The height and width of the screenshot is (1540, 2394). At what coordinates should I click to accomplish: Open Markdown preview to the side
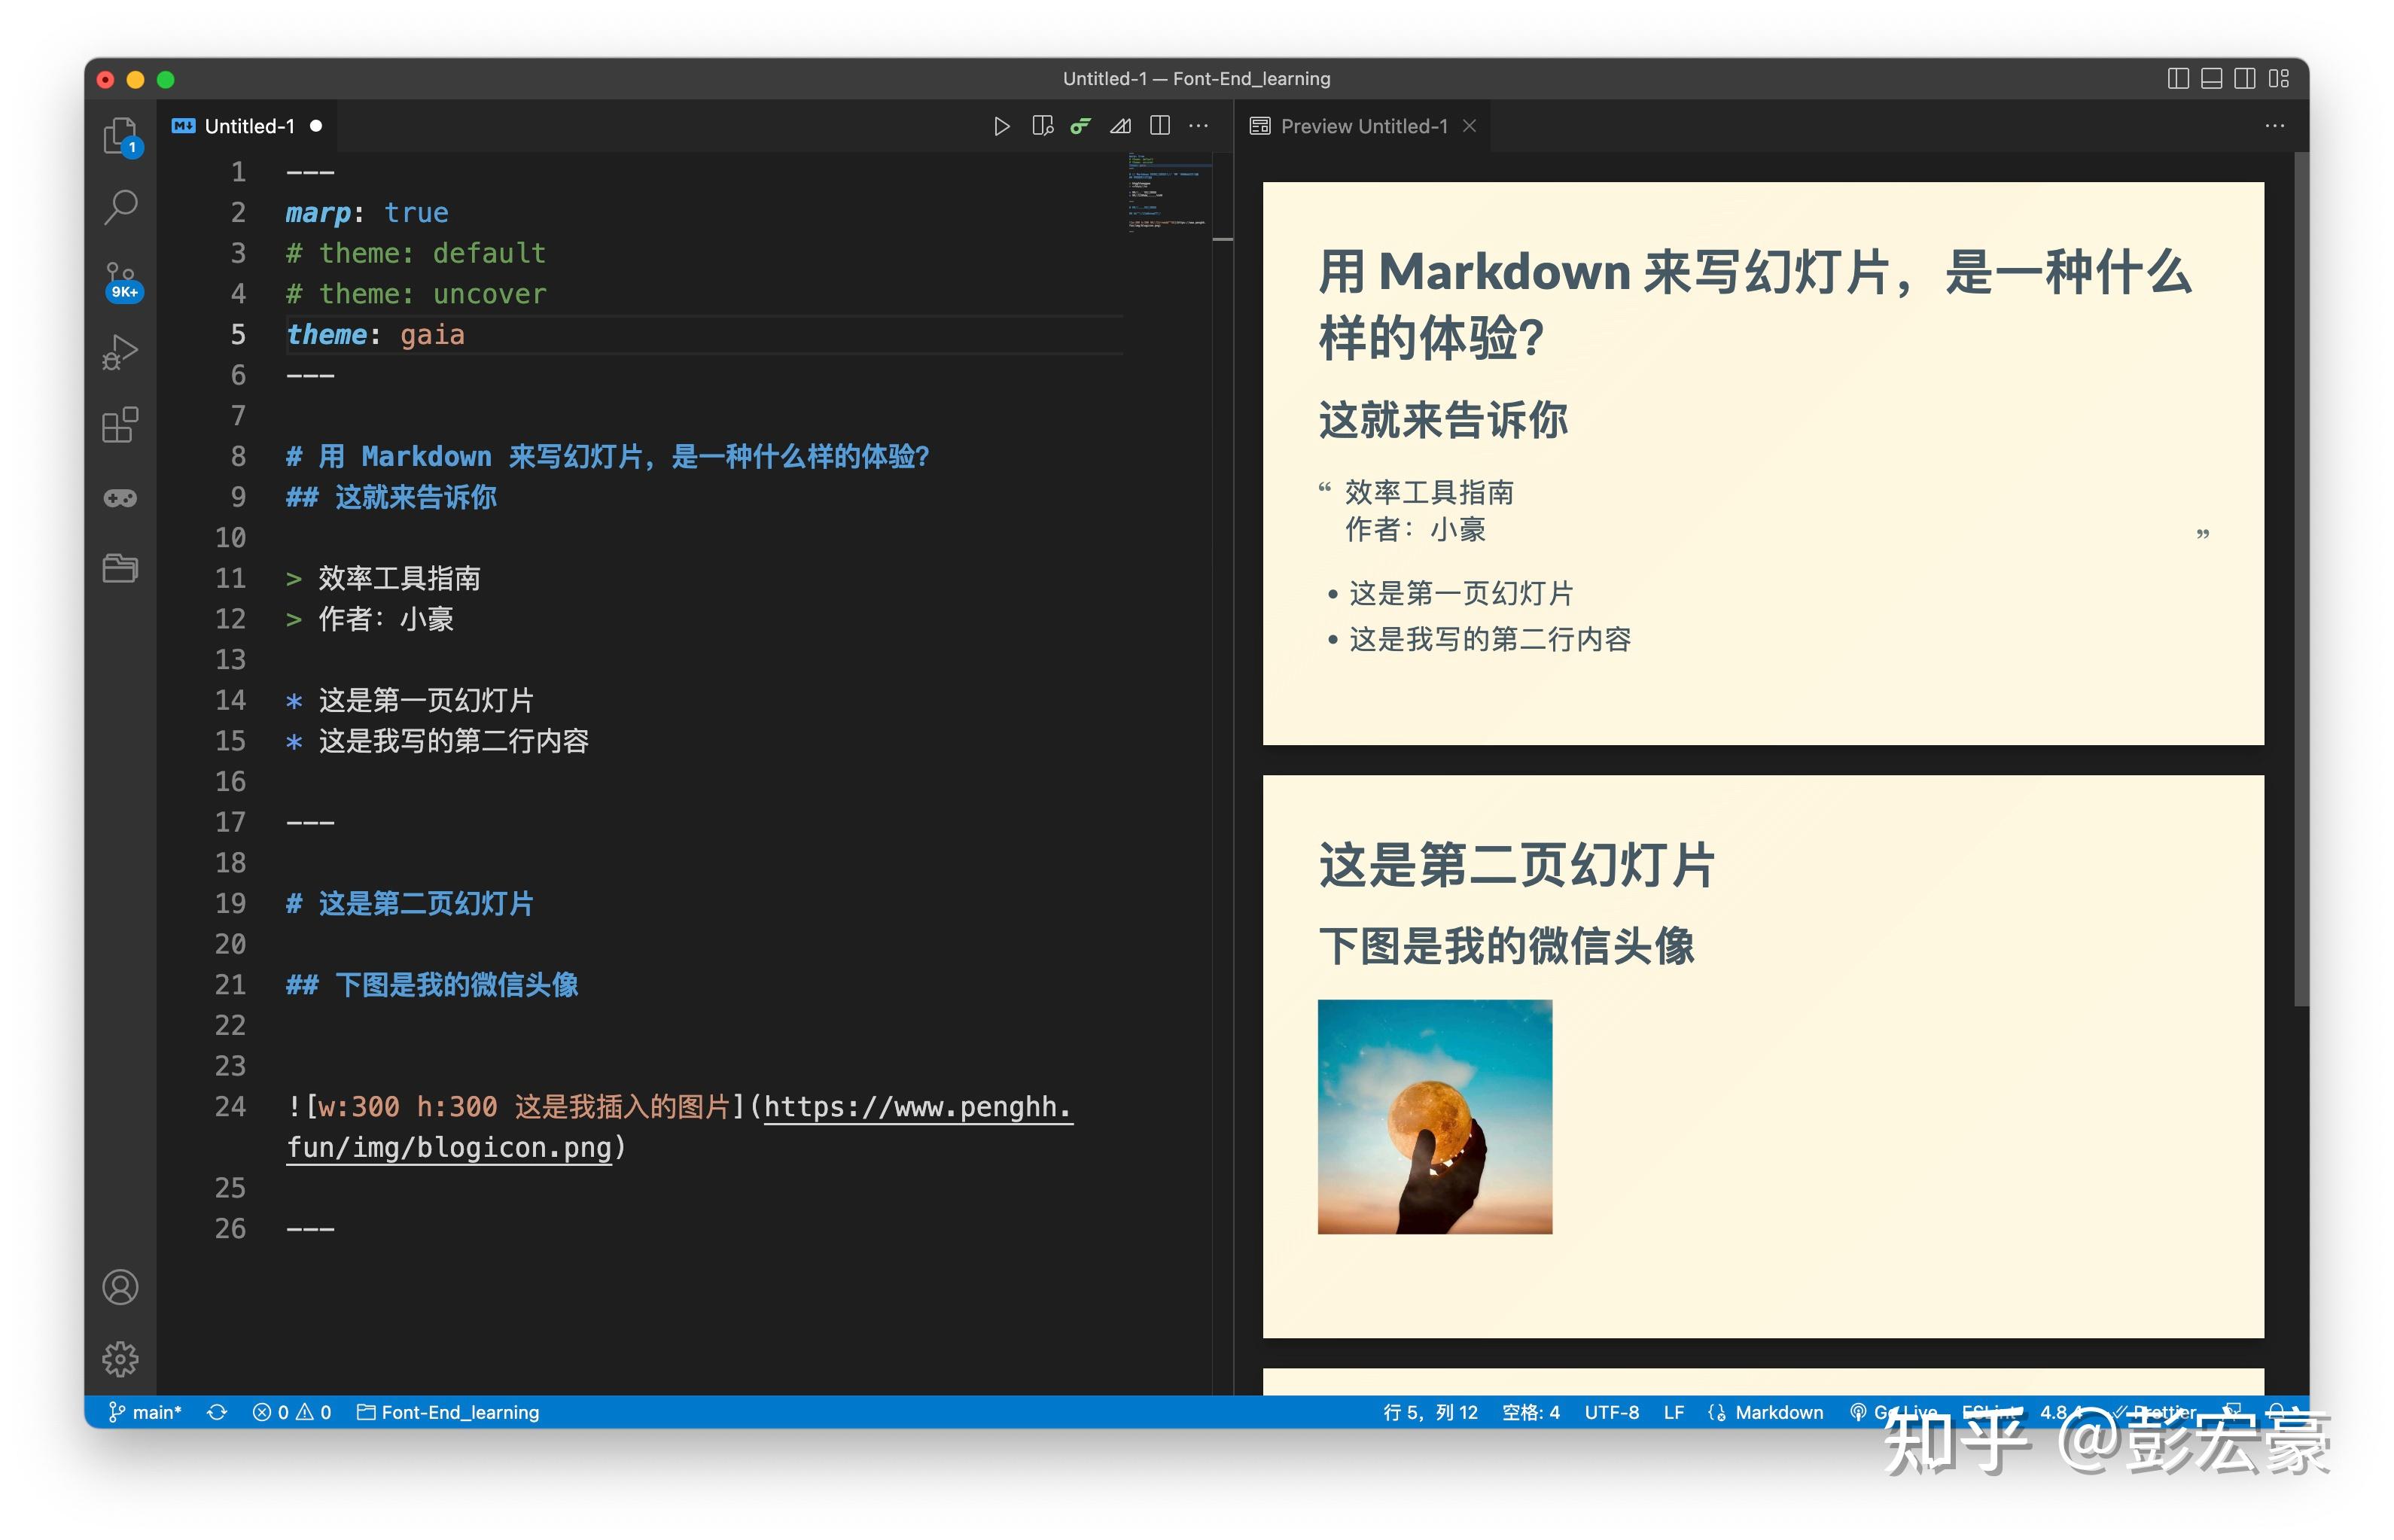[x=1043, y=126]
